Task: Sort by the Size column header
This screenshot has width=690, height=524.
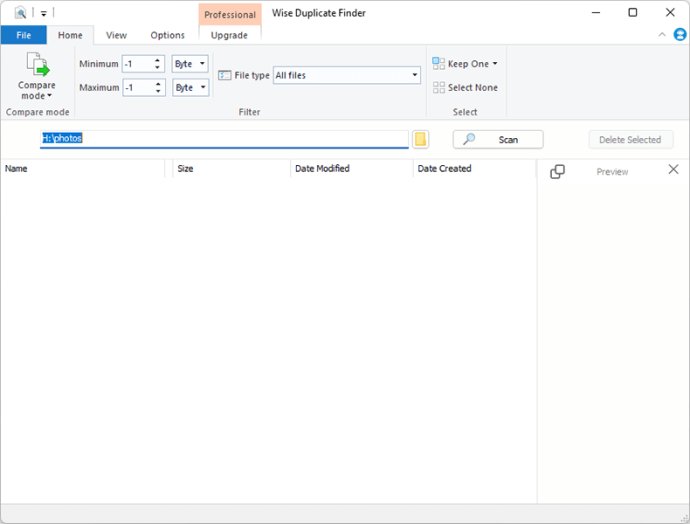Action: click(231, 169)
